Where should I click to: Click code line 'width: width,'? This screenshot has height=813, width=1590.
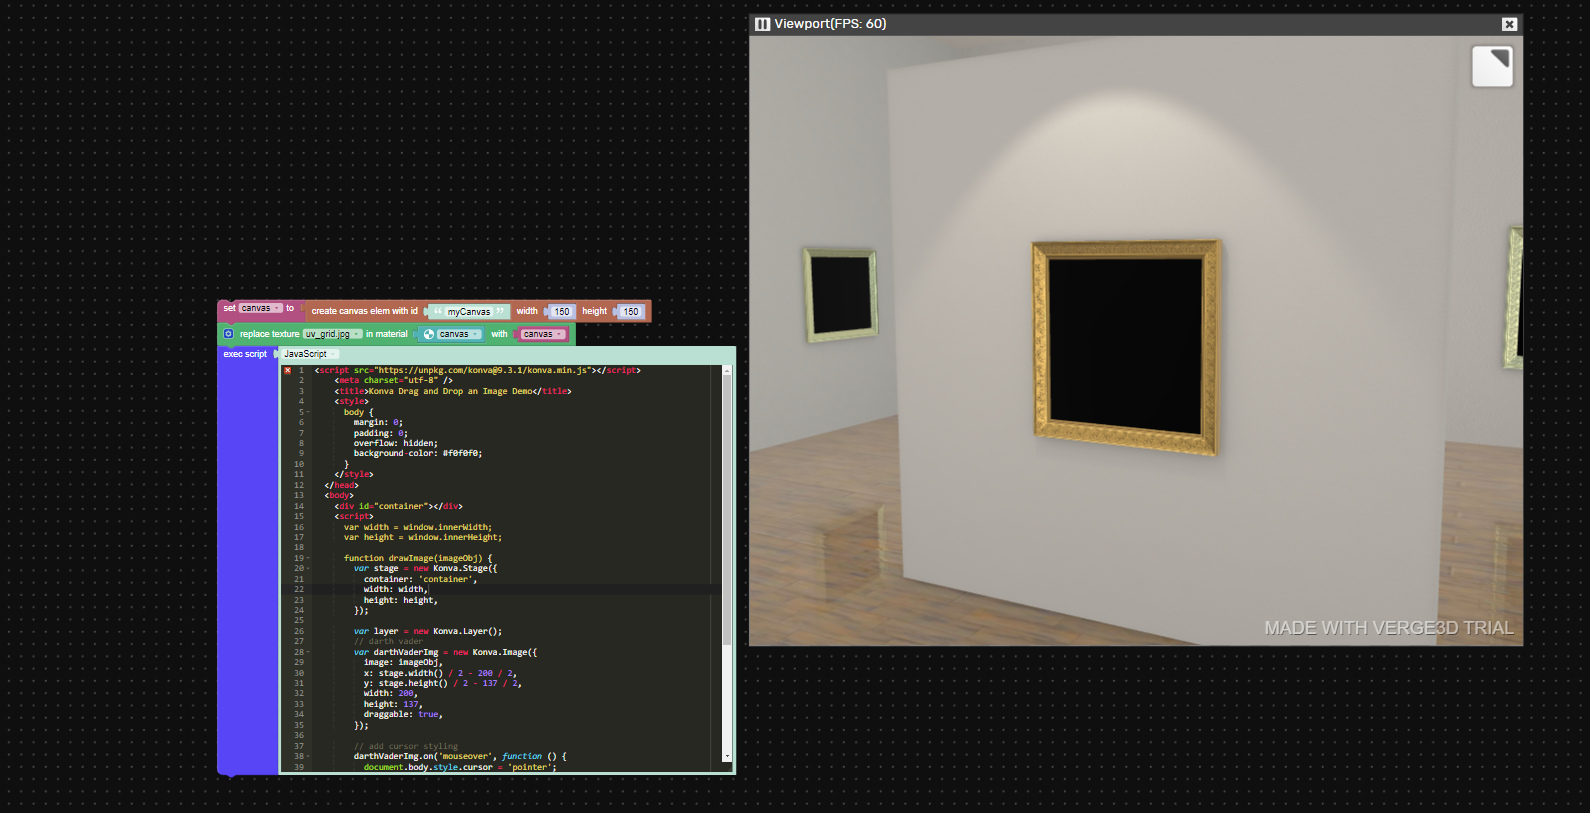point(396,589)
